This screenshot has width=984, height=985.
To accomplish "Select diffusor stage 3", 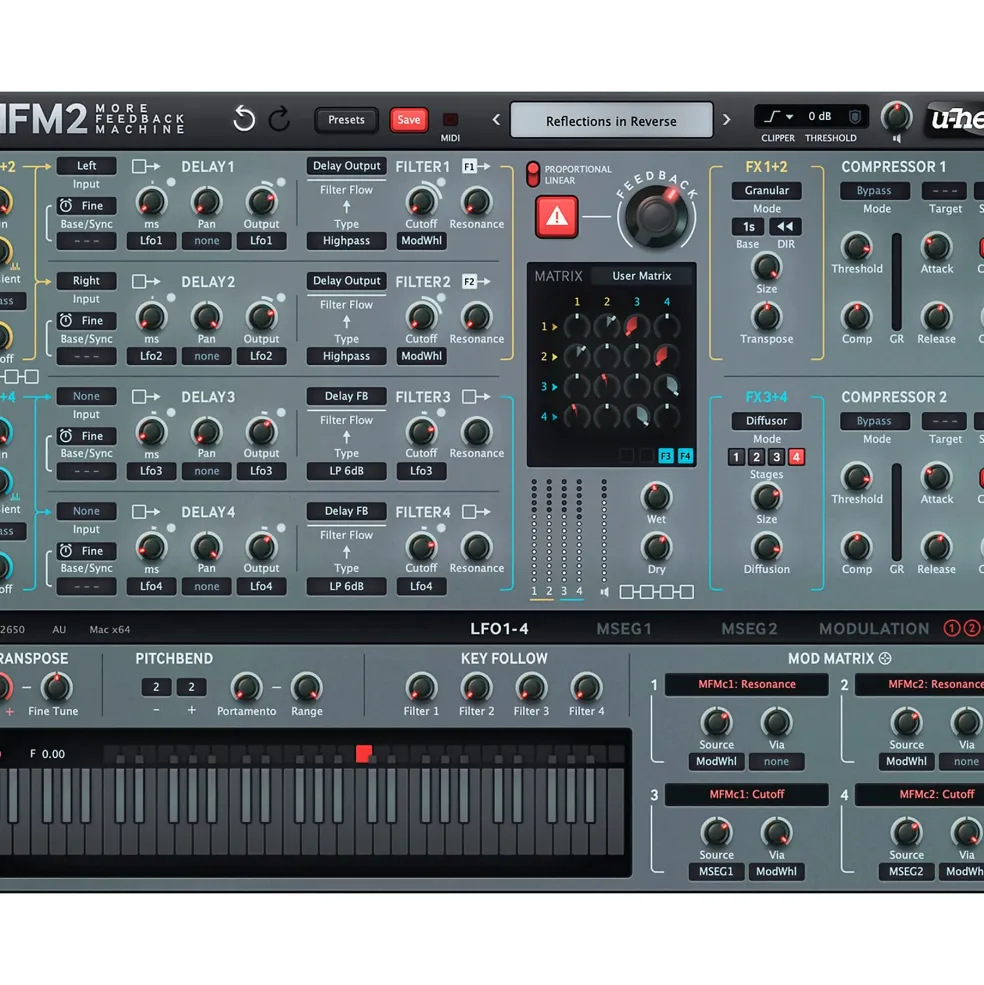I will (x=776, y=457).
